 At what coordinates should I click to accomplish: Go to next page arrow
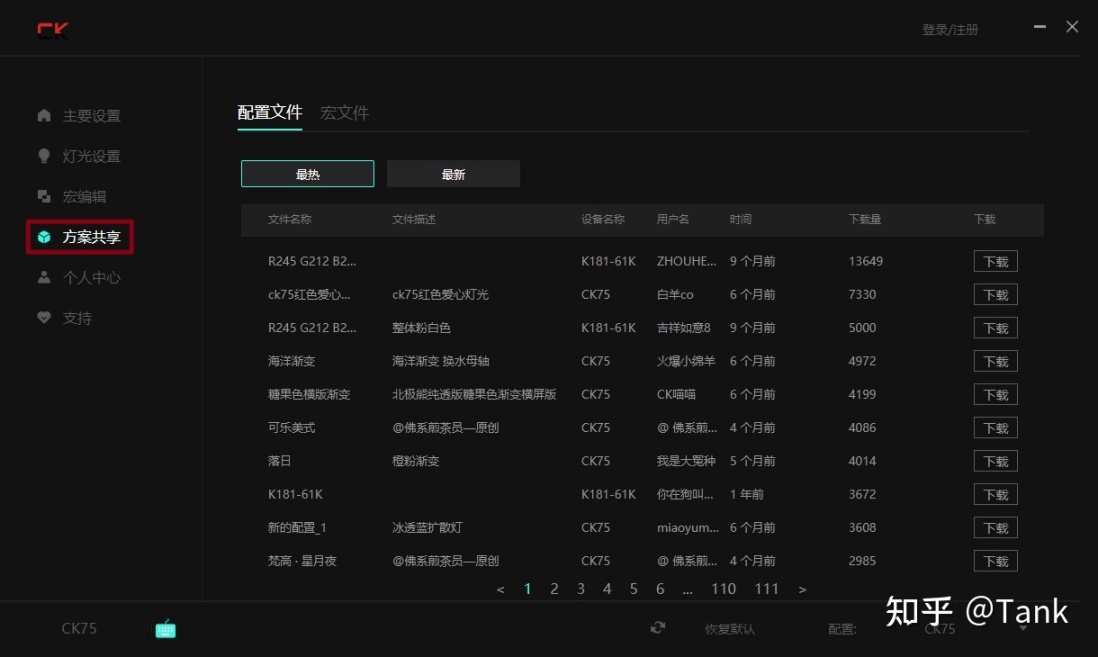[x=802, y=590]
